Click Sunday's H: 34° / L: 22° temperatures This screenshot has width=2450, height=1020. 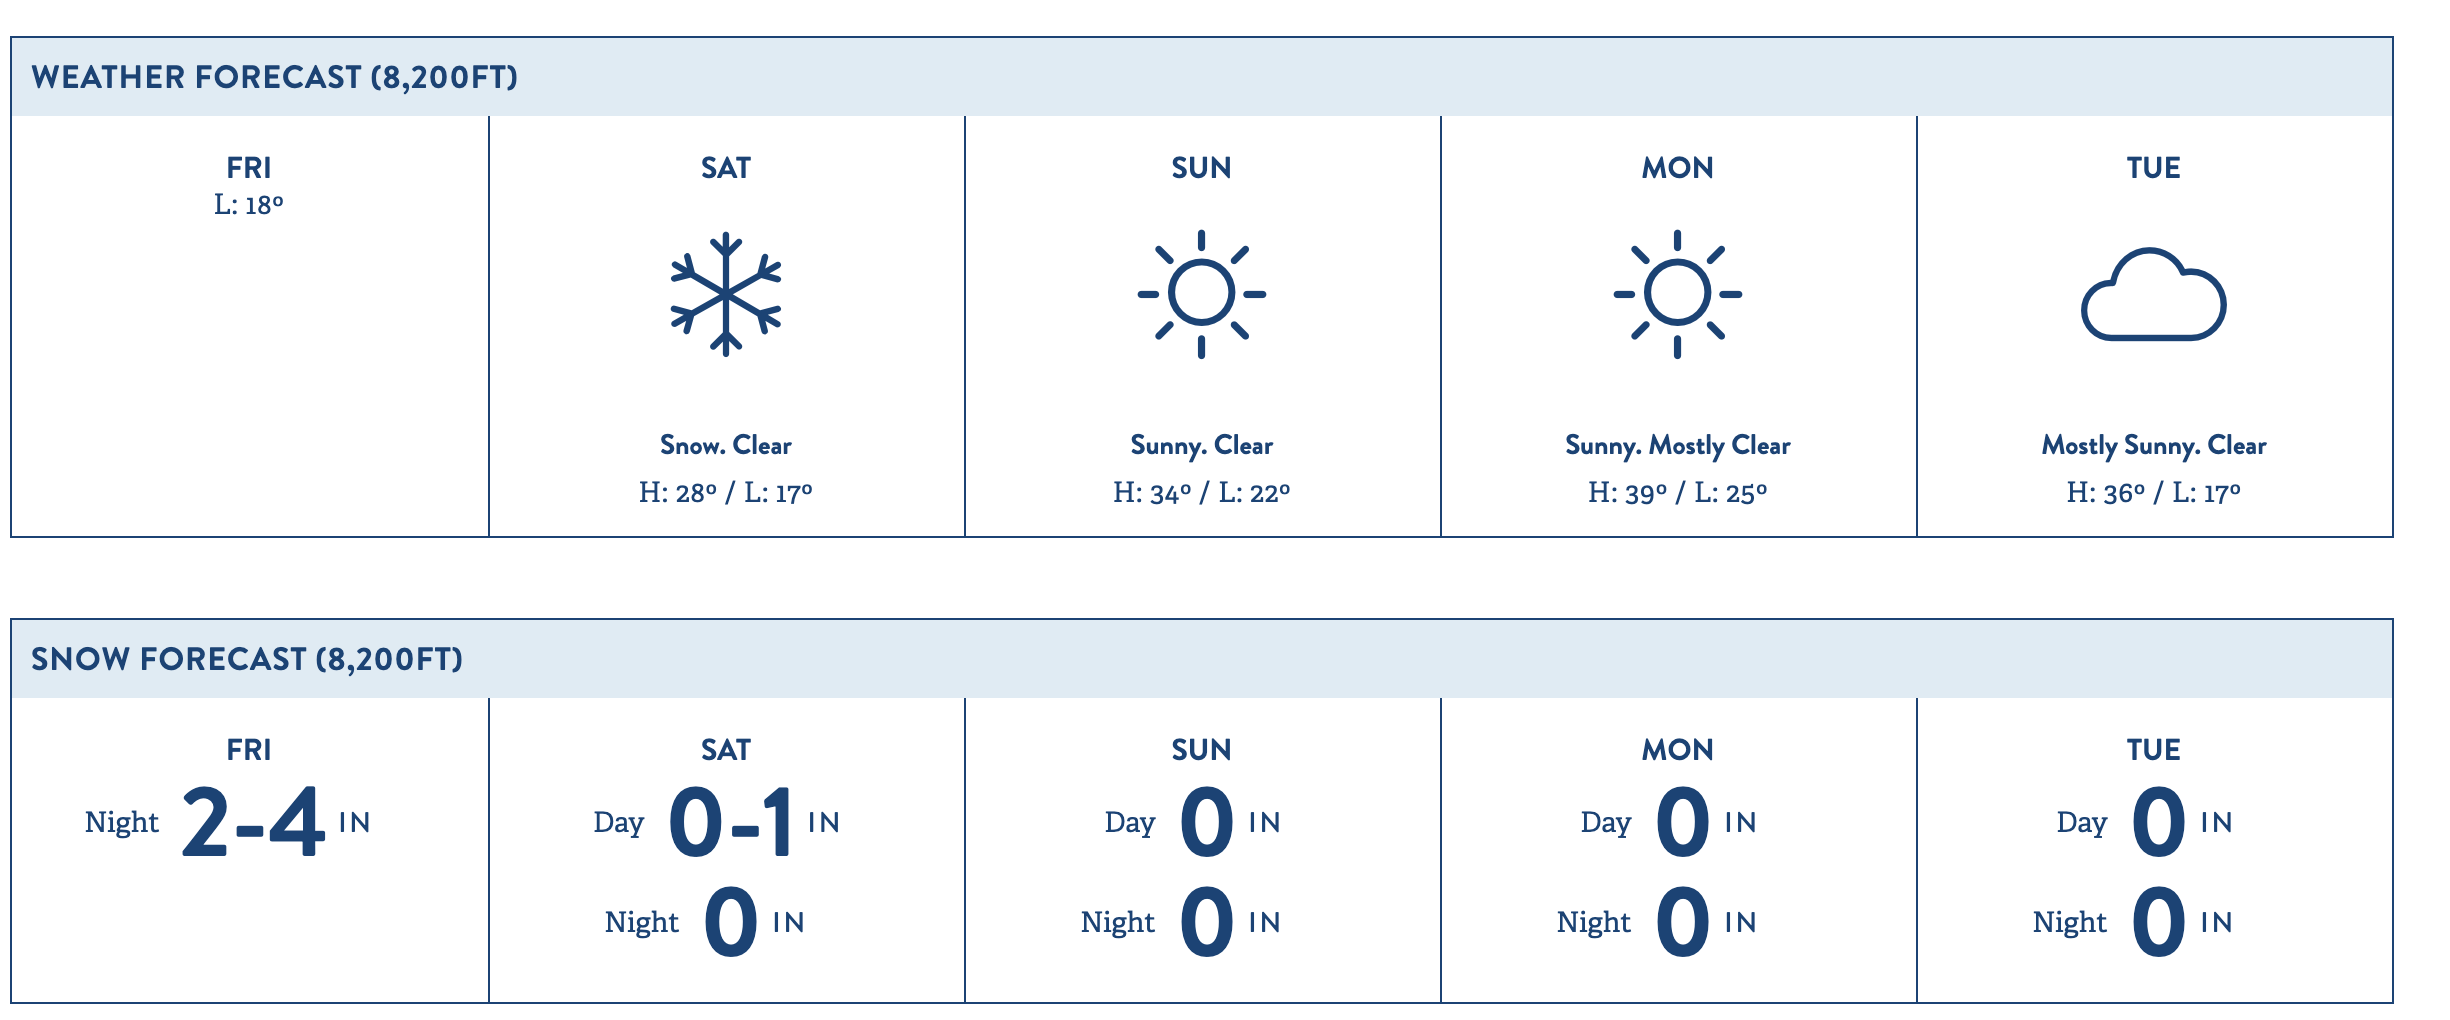(1201, 492)
